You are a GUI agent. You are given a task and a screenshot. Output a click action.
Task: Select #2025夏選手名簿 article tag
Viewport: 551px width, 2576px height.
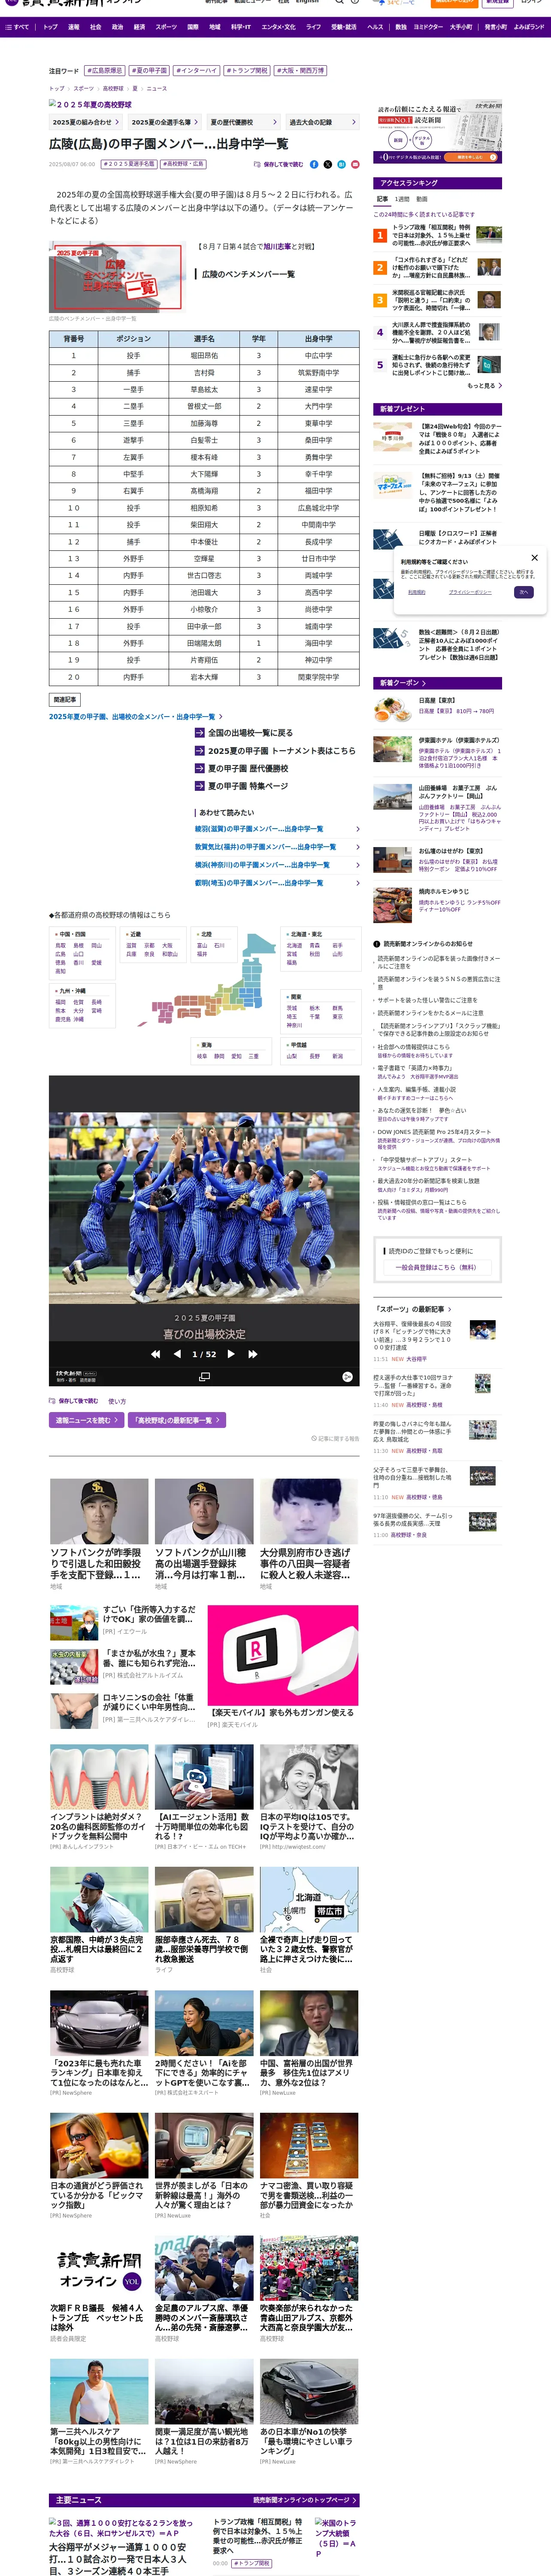(129, 164)
